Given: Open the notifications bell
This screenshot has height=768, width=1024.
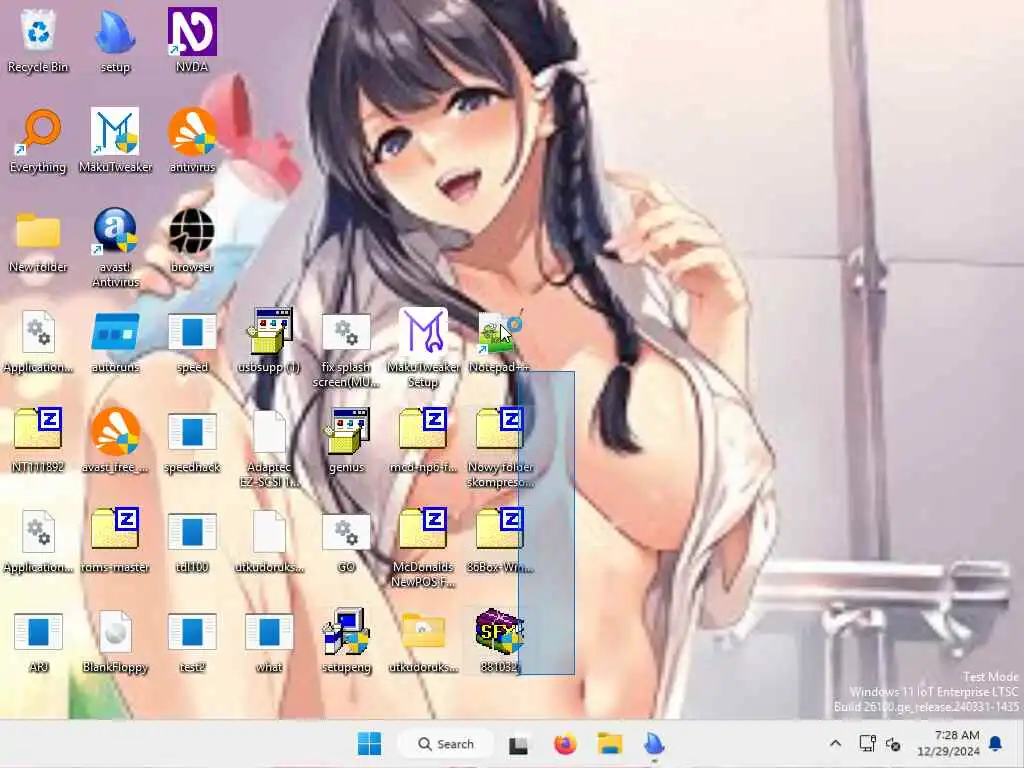Looking at the screenshot, I should pyautogui.click(x=996, y=743).
